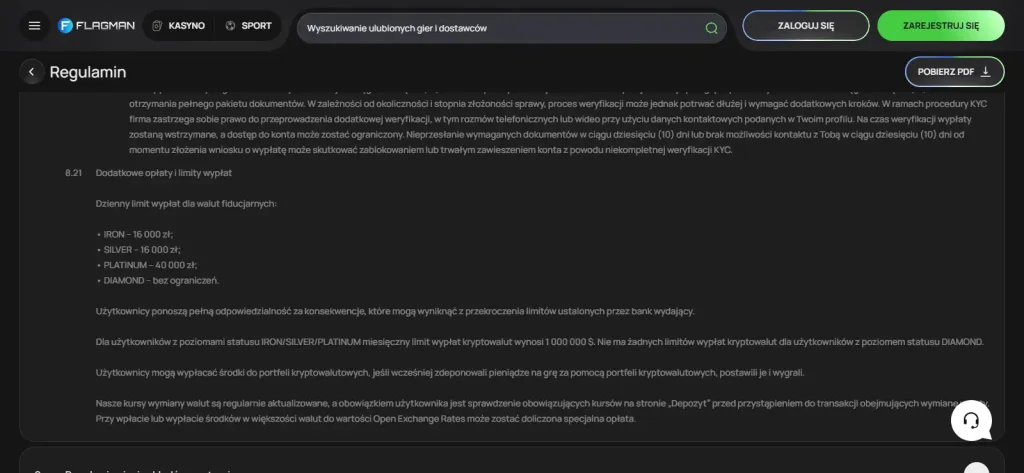Open the hamburger main menu
The image size is (1024, 473).
click(x=35, y=26)
